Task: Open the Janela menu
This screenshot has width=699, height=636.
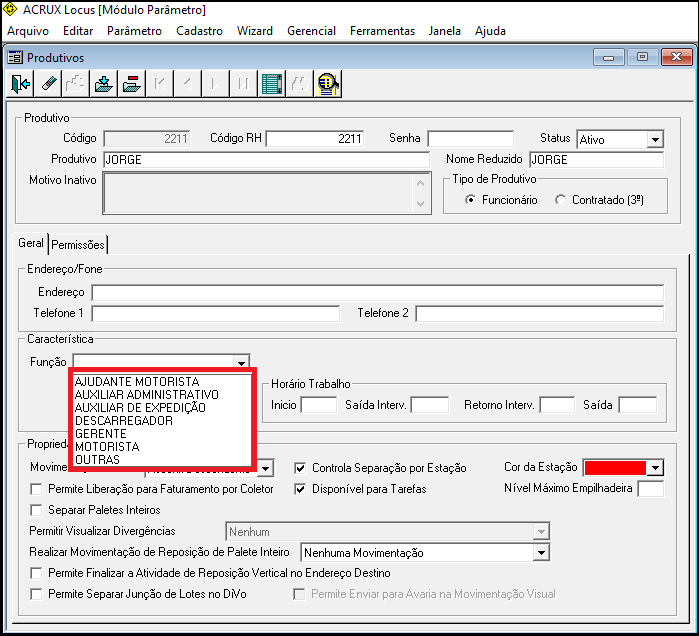Action: pos(444,31)
